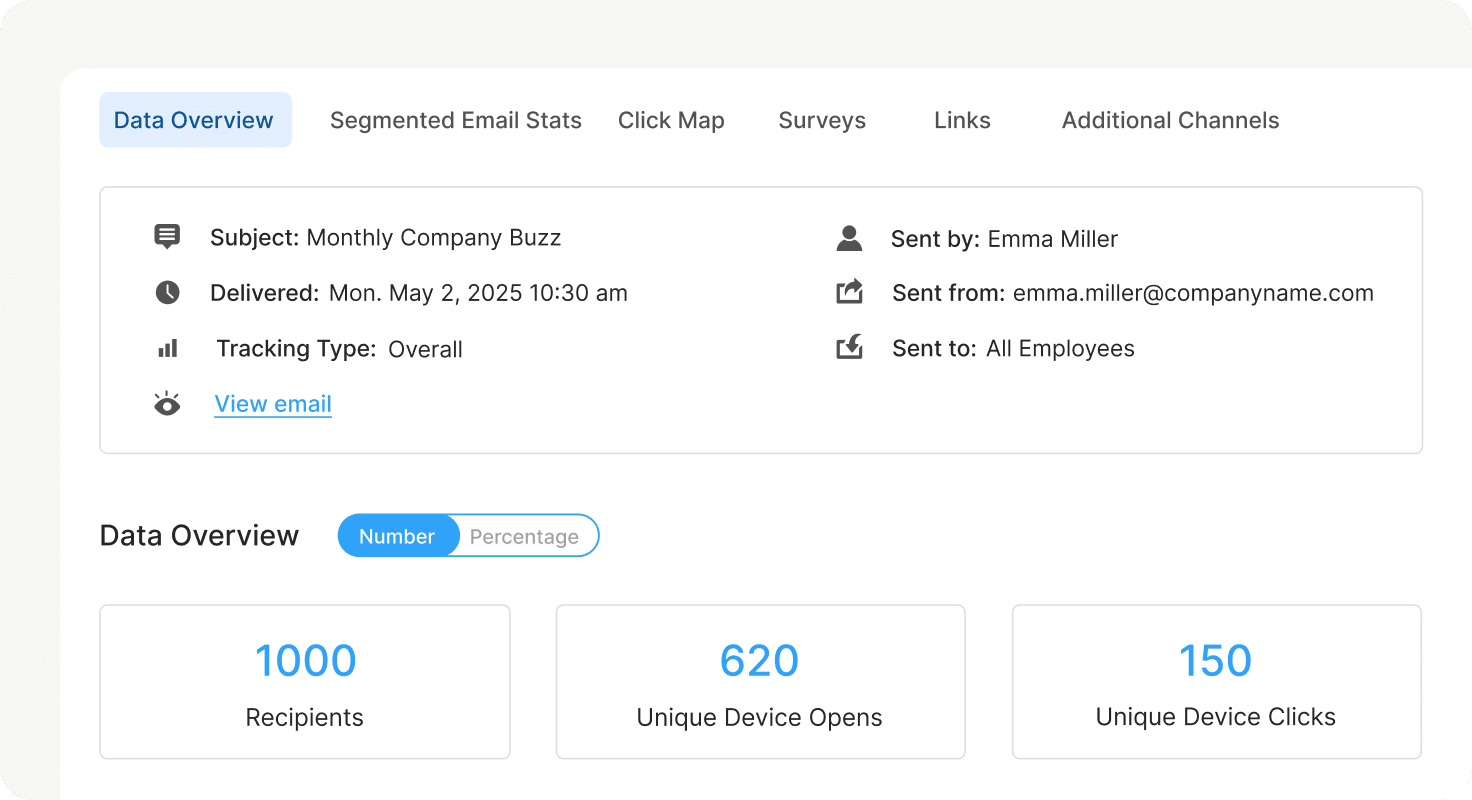The height and width of the screenshot is (800, 1472).
Task: Switch to the Click Map tab
Action: (x=671, y=120)
